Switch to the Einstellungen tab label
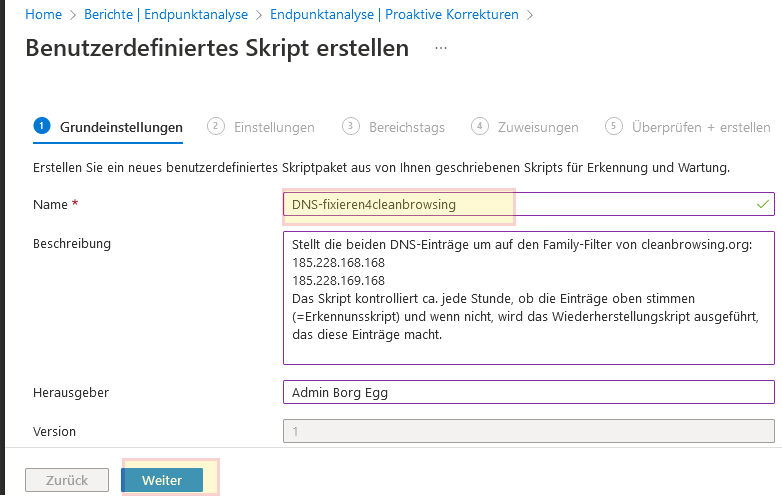 274,127
